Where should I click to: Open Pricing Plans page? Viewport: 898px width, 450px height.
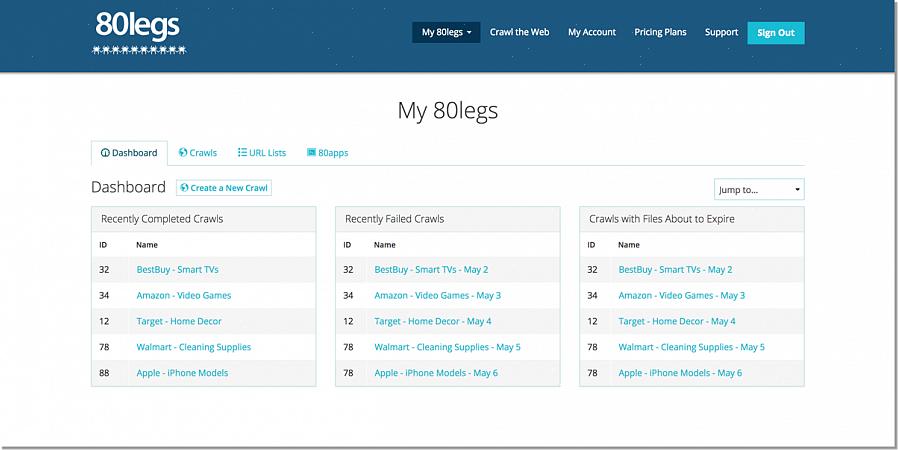[x=660, y=32]
